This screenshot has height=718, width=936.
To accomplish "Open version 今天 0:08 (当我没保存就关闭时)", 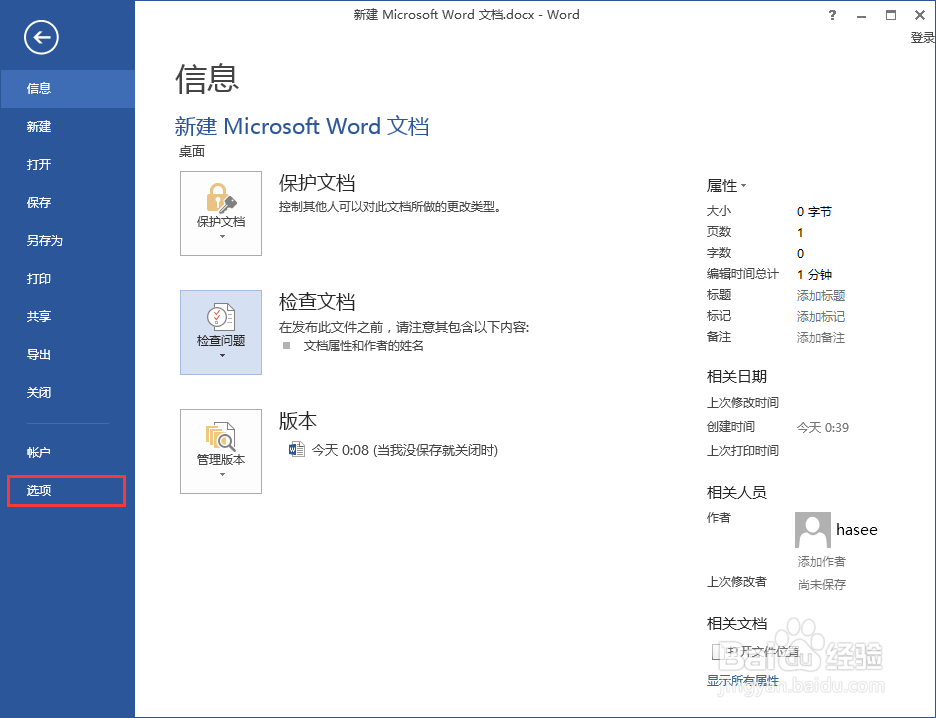I will coord(405,450).
